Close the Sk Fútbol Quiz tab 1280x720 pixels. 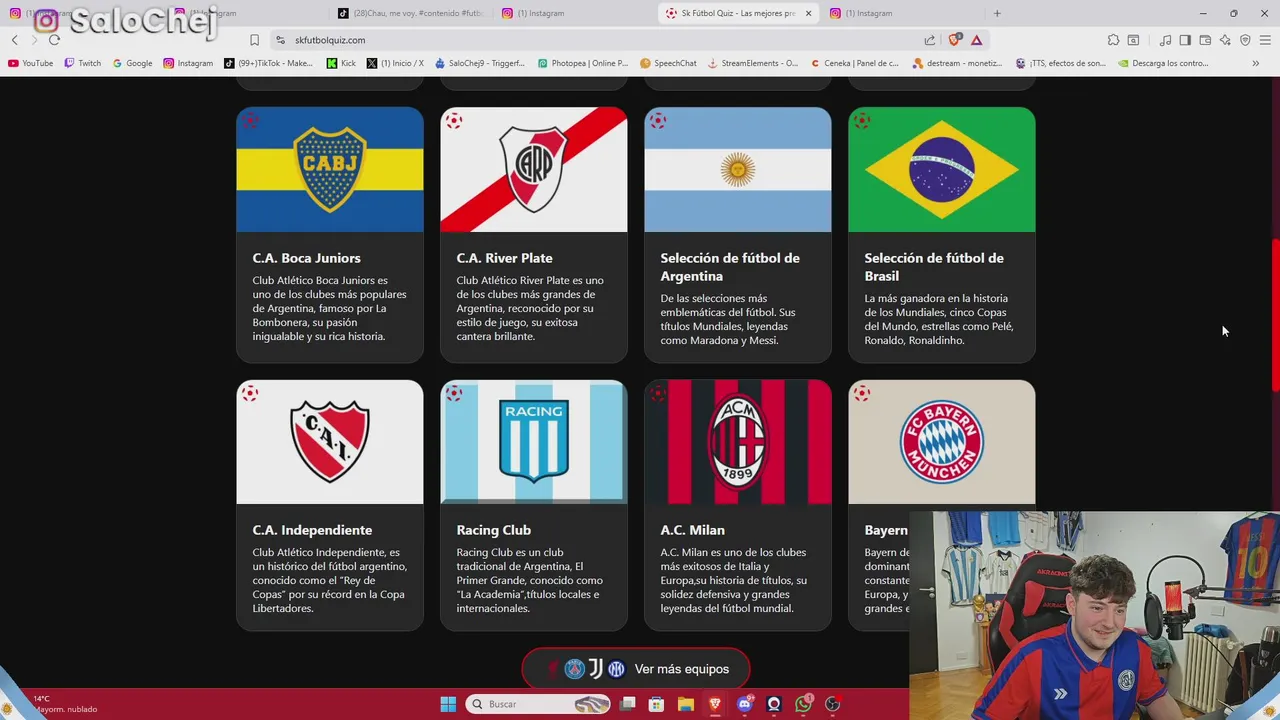click(x=808, y=13)
